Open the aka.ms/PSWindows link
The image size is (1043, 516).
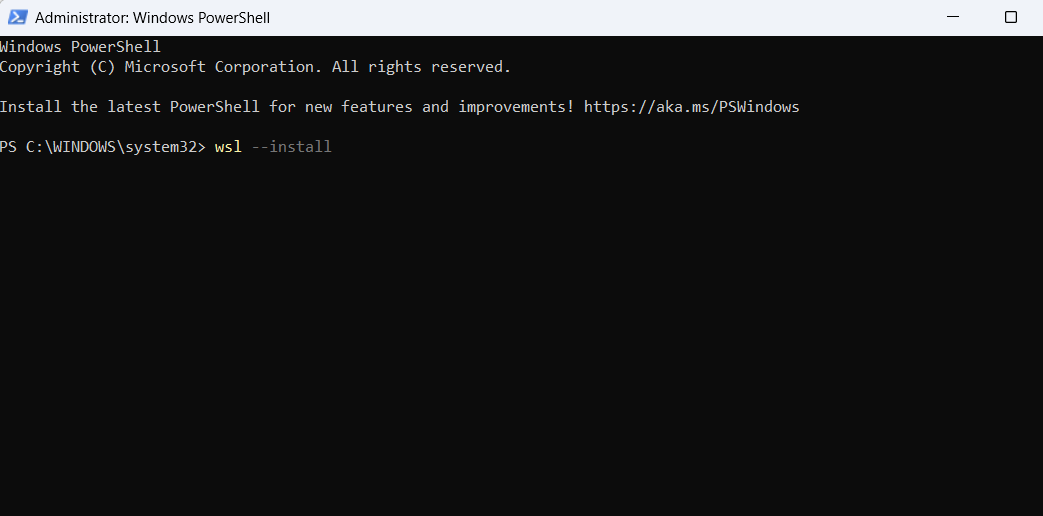click(691, 107)
